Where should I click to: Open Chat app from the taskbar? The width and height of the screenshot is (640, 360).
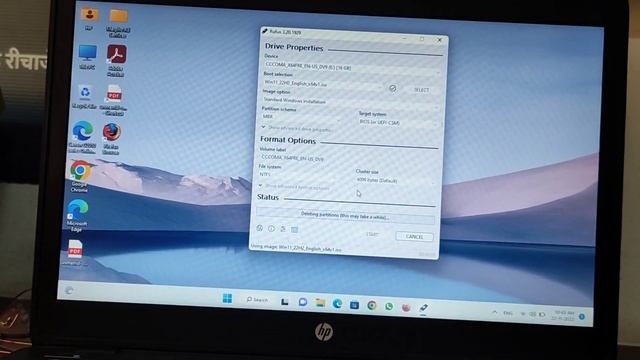[x=302, y=302]
